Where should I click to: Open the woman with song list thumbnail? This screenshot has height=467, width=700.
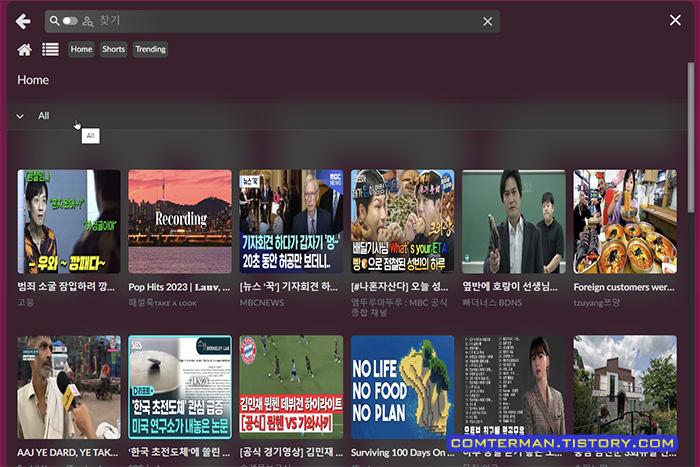(x=513, y=387)
